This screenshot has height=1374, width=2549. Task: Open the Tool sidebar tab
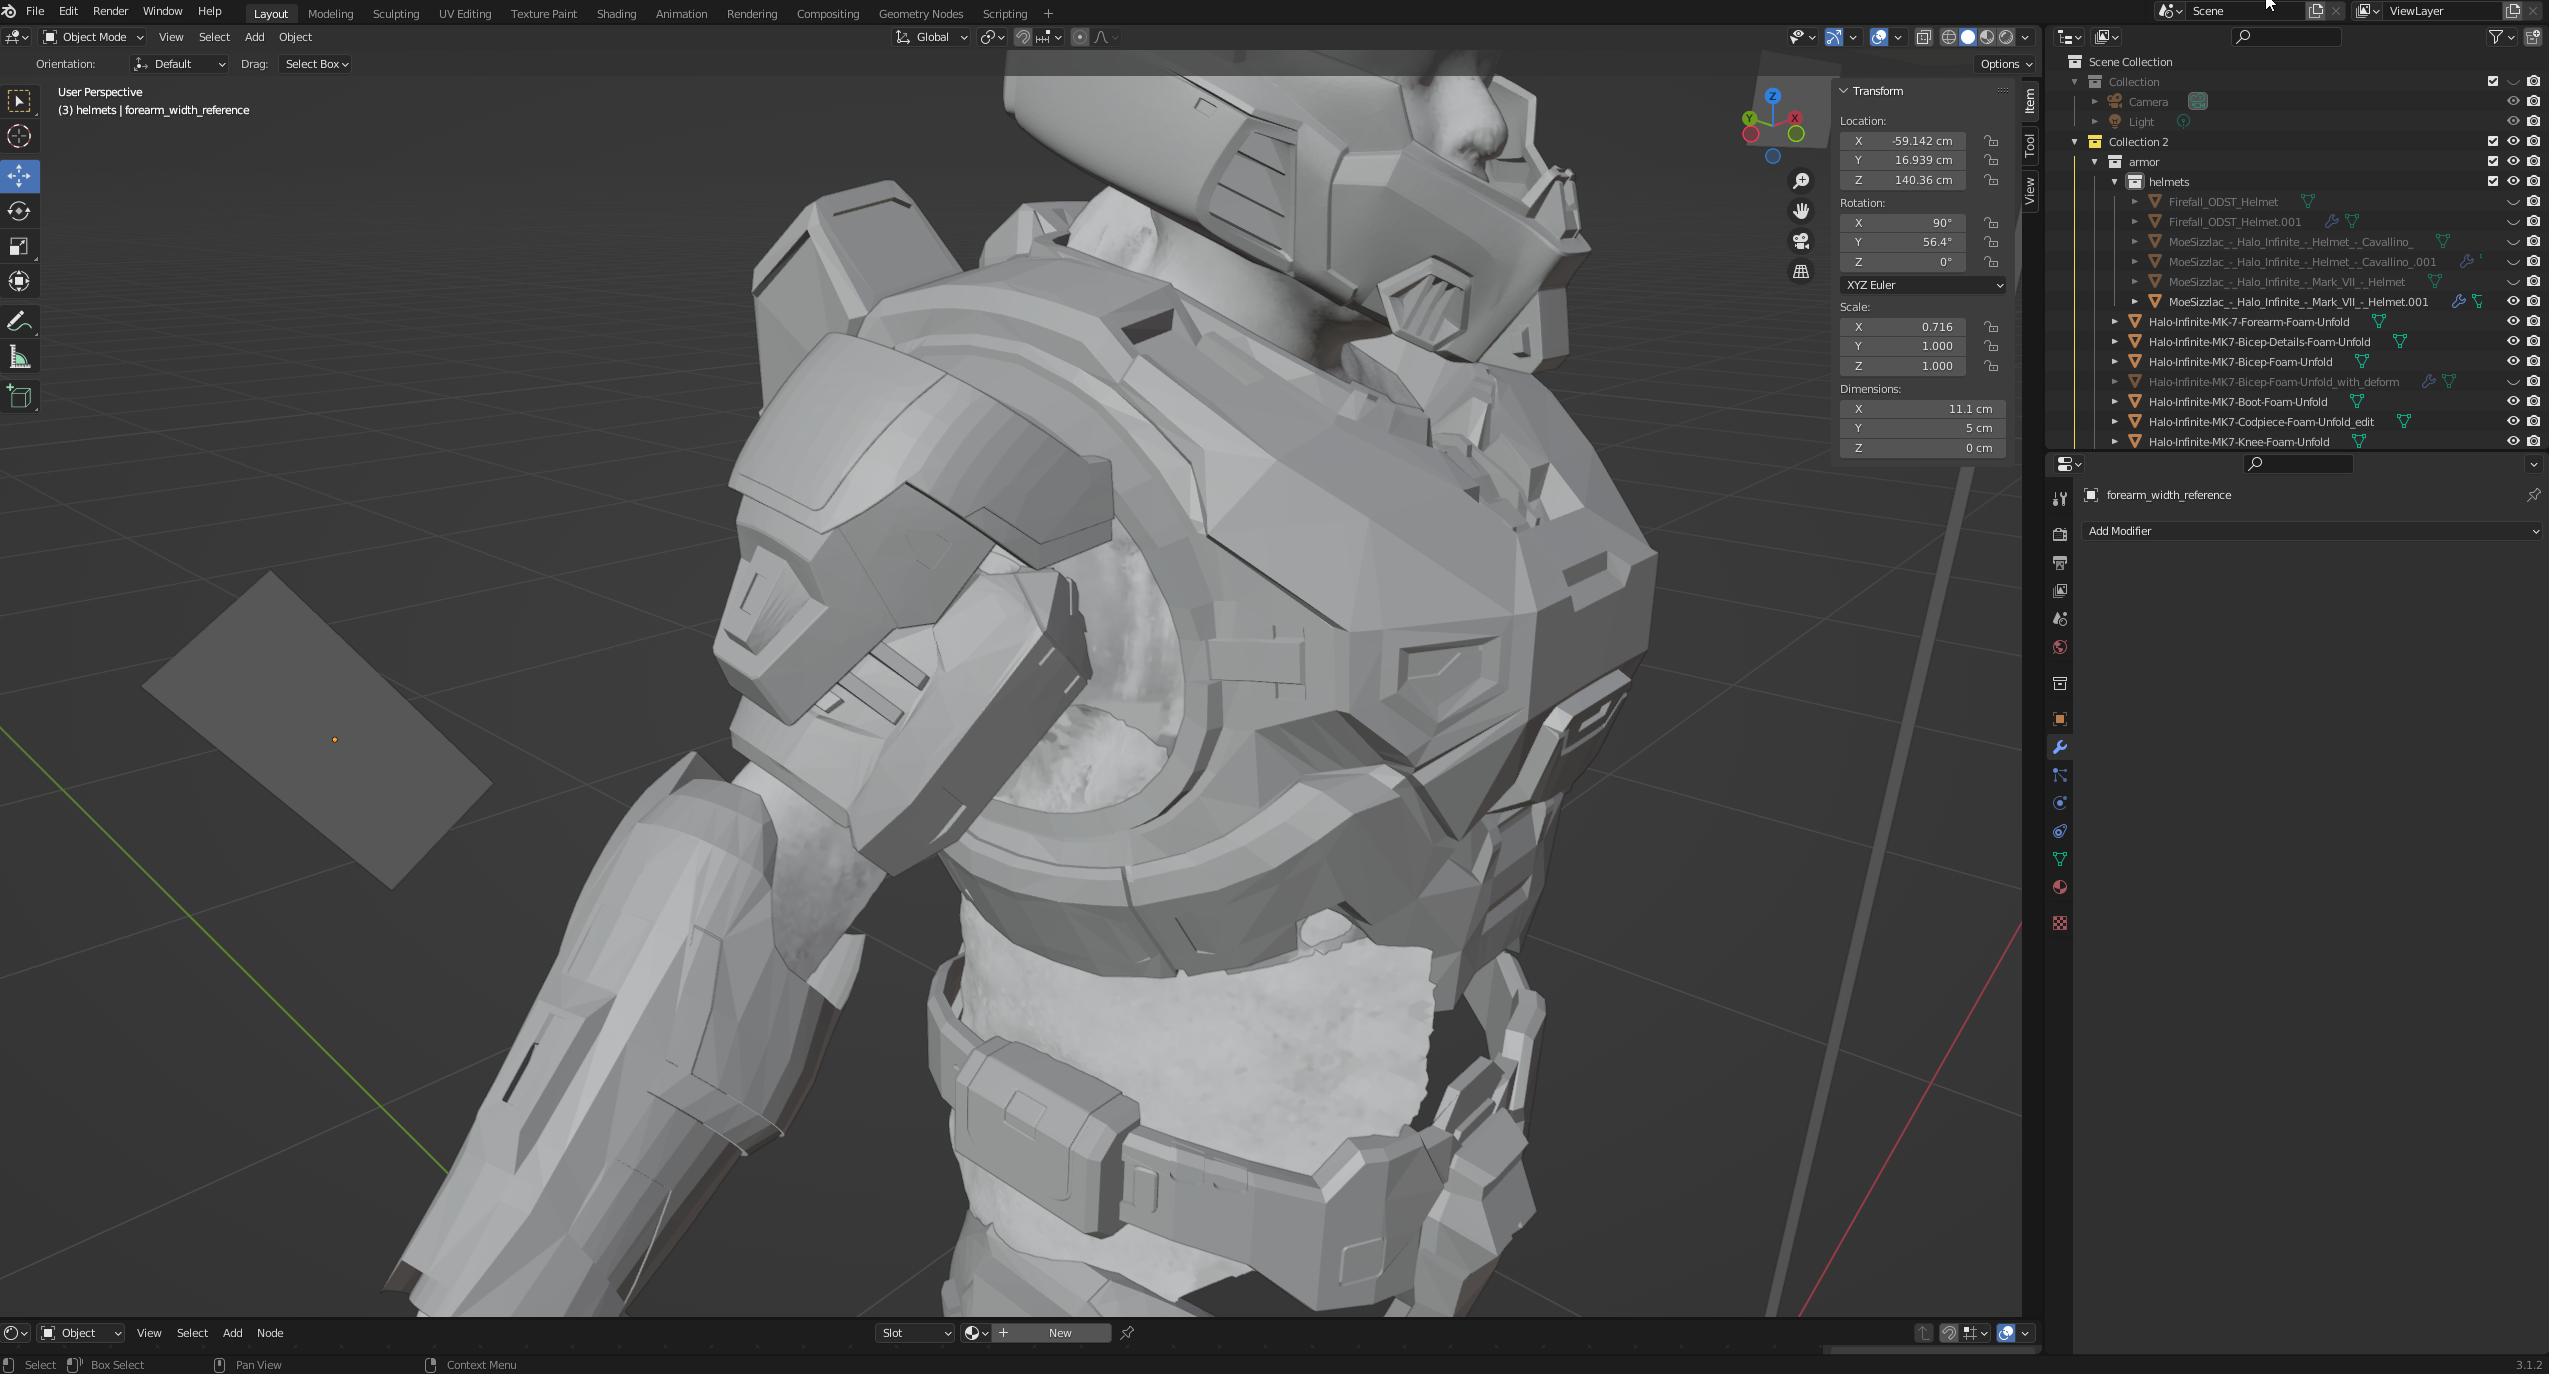tap(2029, 144)
